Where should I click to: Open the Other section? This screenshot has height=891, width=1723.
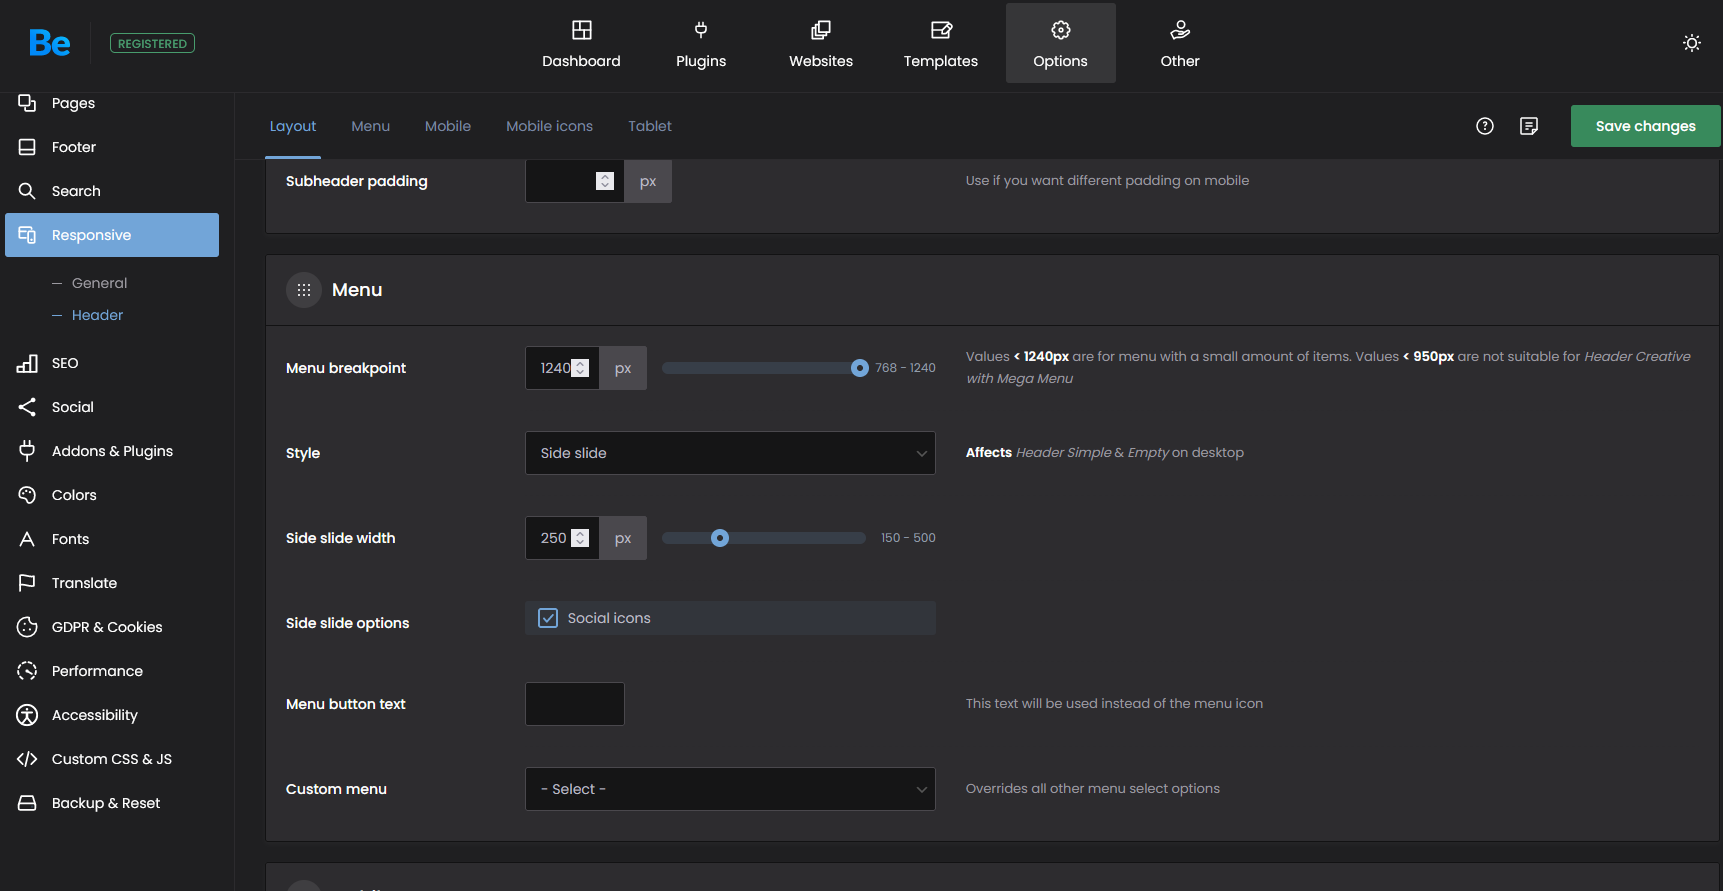(x=1180, y=43)
